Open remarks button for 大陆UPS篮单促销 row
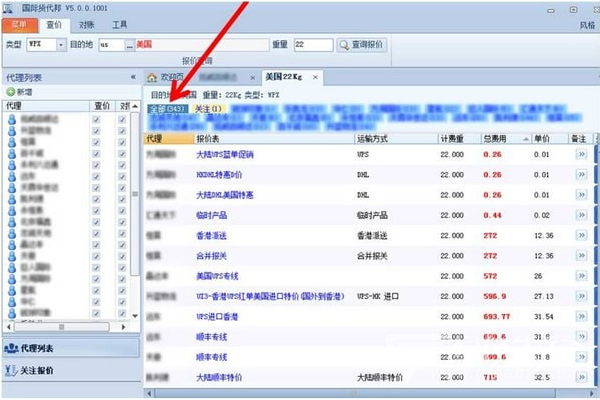 click(x=581, y=155)
